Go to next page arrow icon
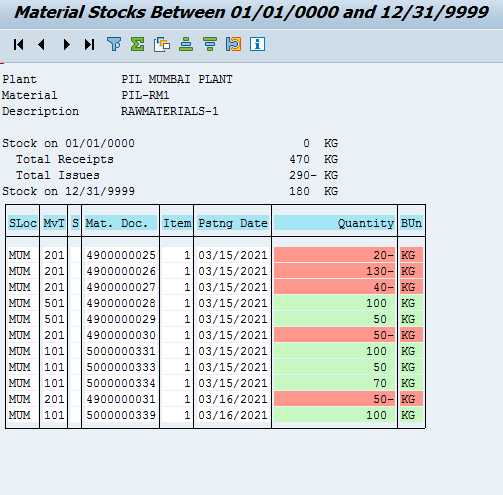The height and width of the screenshot is (495, 503). pyautogui.click(x=66, y=44)
